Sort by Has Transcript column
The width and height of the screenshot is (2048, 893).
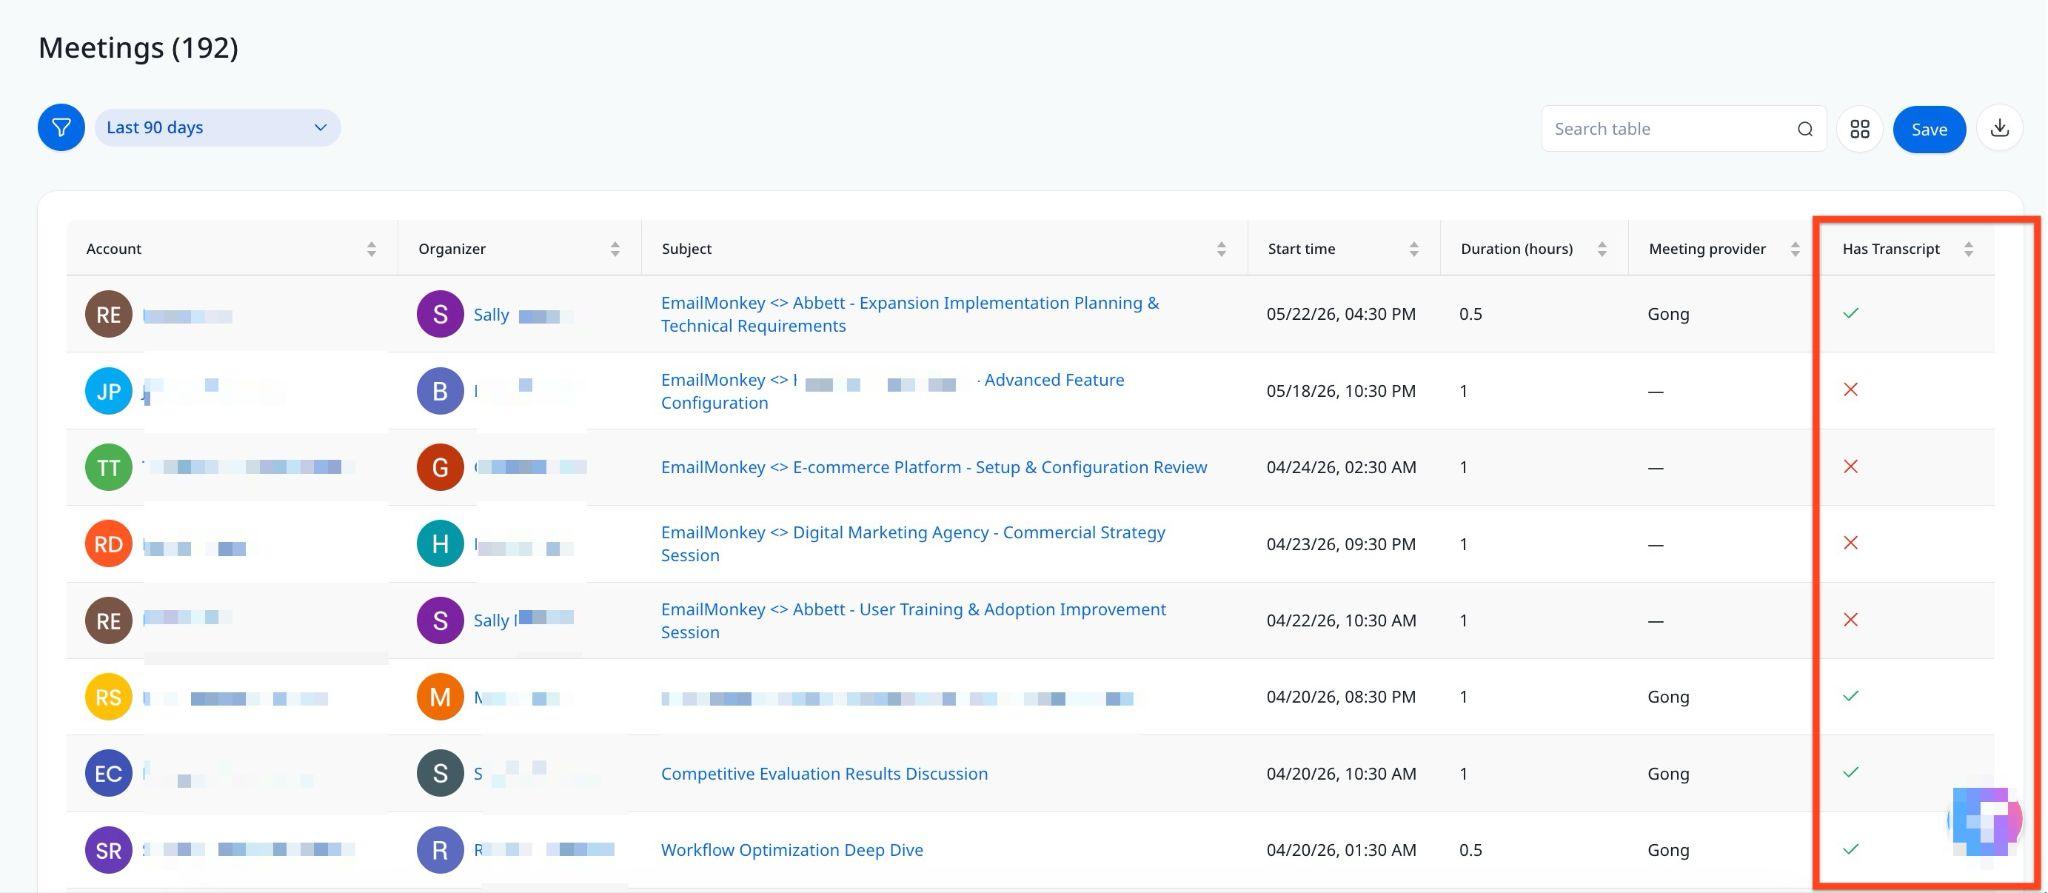[1968, 249]
